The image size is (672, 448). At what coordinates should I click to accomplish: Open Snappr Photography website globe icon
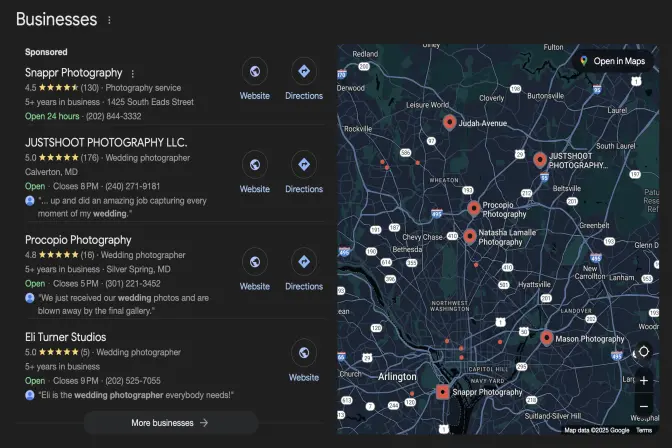[255, 71]
